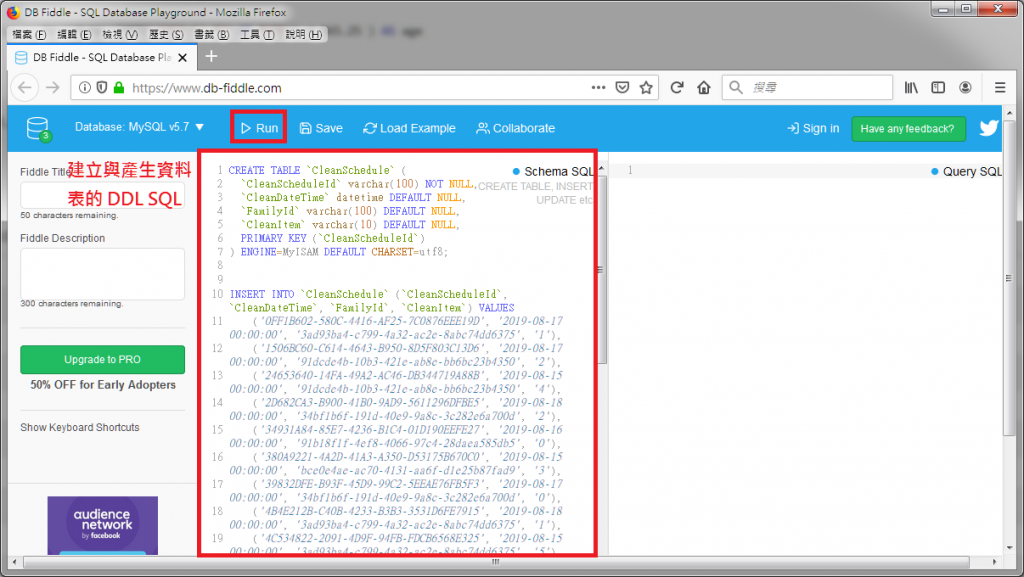Click the page vertical scrollbar
Image resolution: width=1024 pixels, height=577 pixels.
[x=1009, y=277]
